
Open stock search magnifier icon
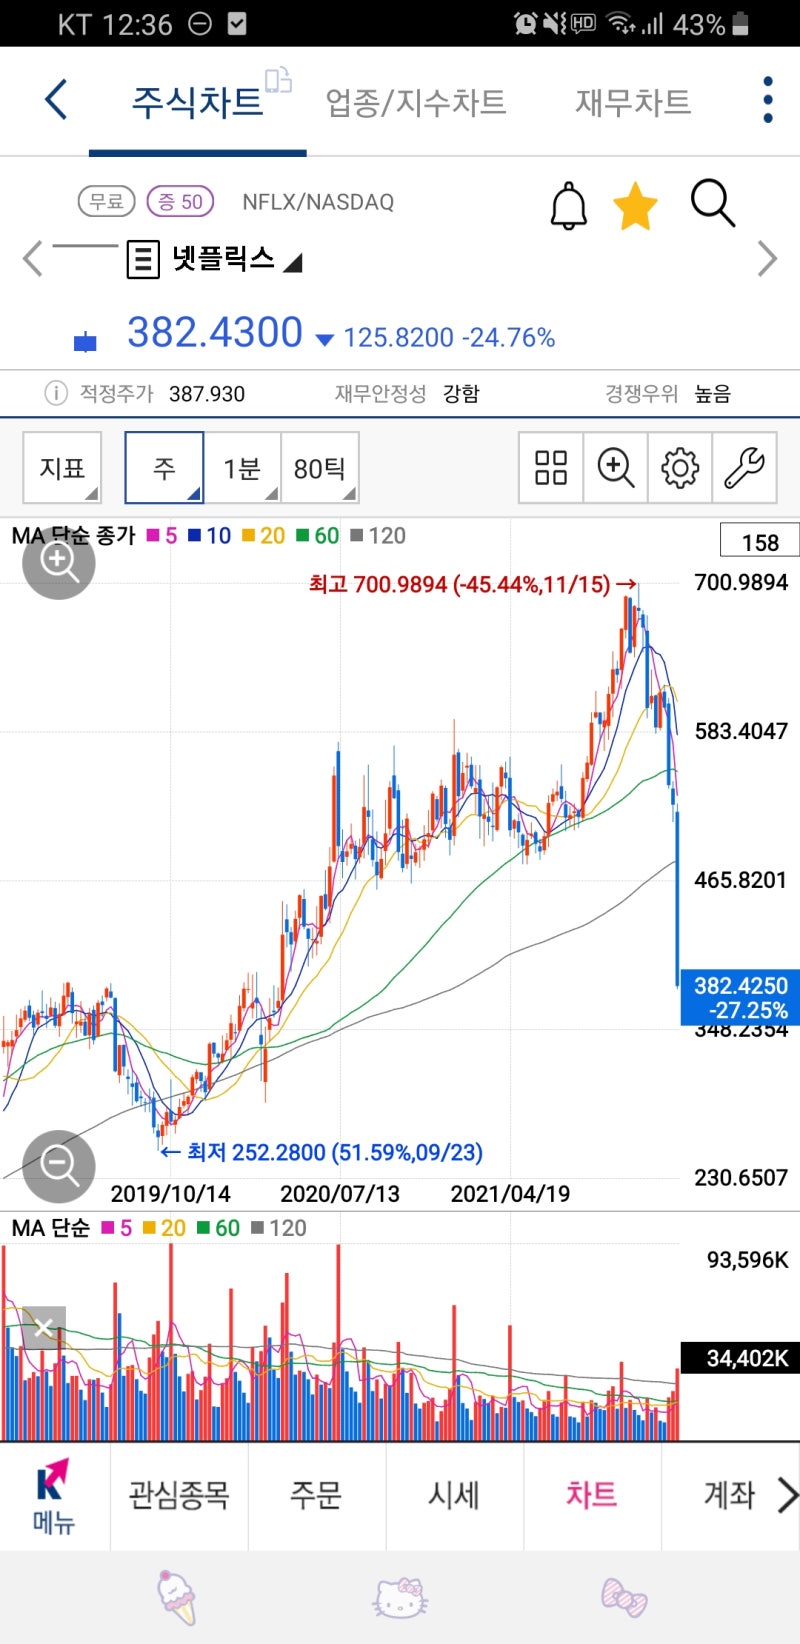tap(713, 204)
